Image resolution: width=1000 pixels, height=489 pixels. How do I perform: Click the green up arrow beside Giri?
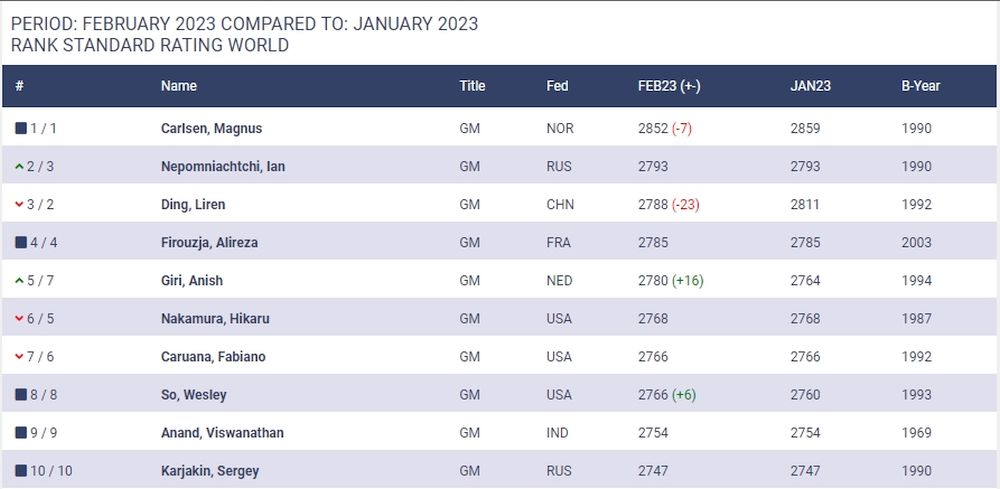click(x=20, y=280)
